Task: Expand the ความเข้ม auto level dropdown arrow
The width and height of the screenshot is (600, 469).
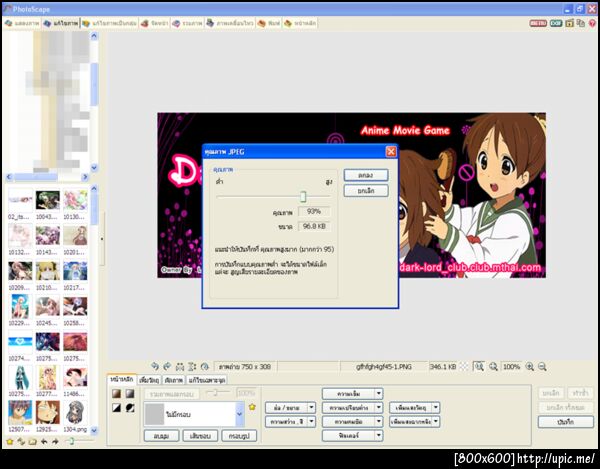Action: pos(378,394)
